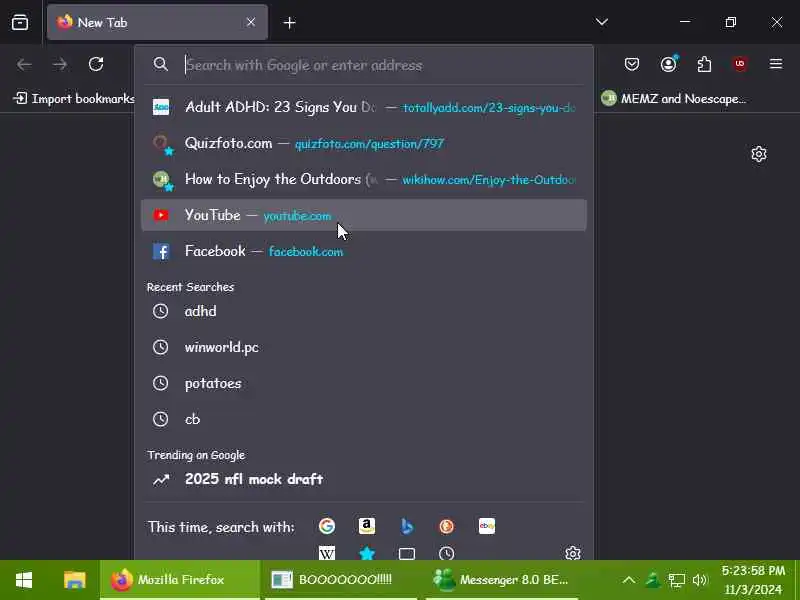Go back one page
The width and height of the screenshot is (800, 600).
click(x=24, y=64)
